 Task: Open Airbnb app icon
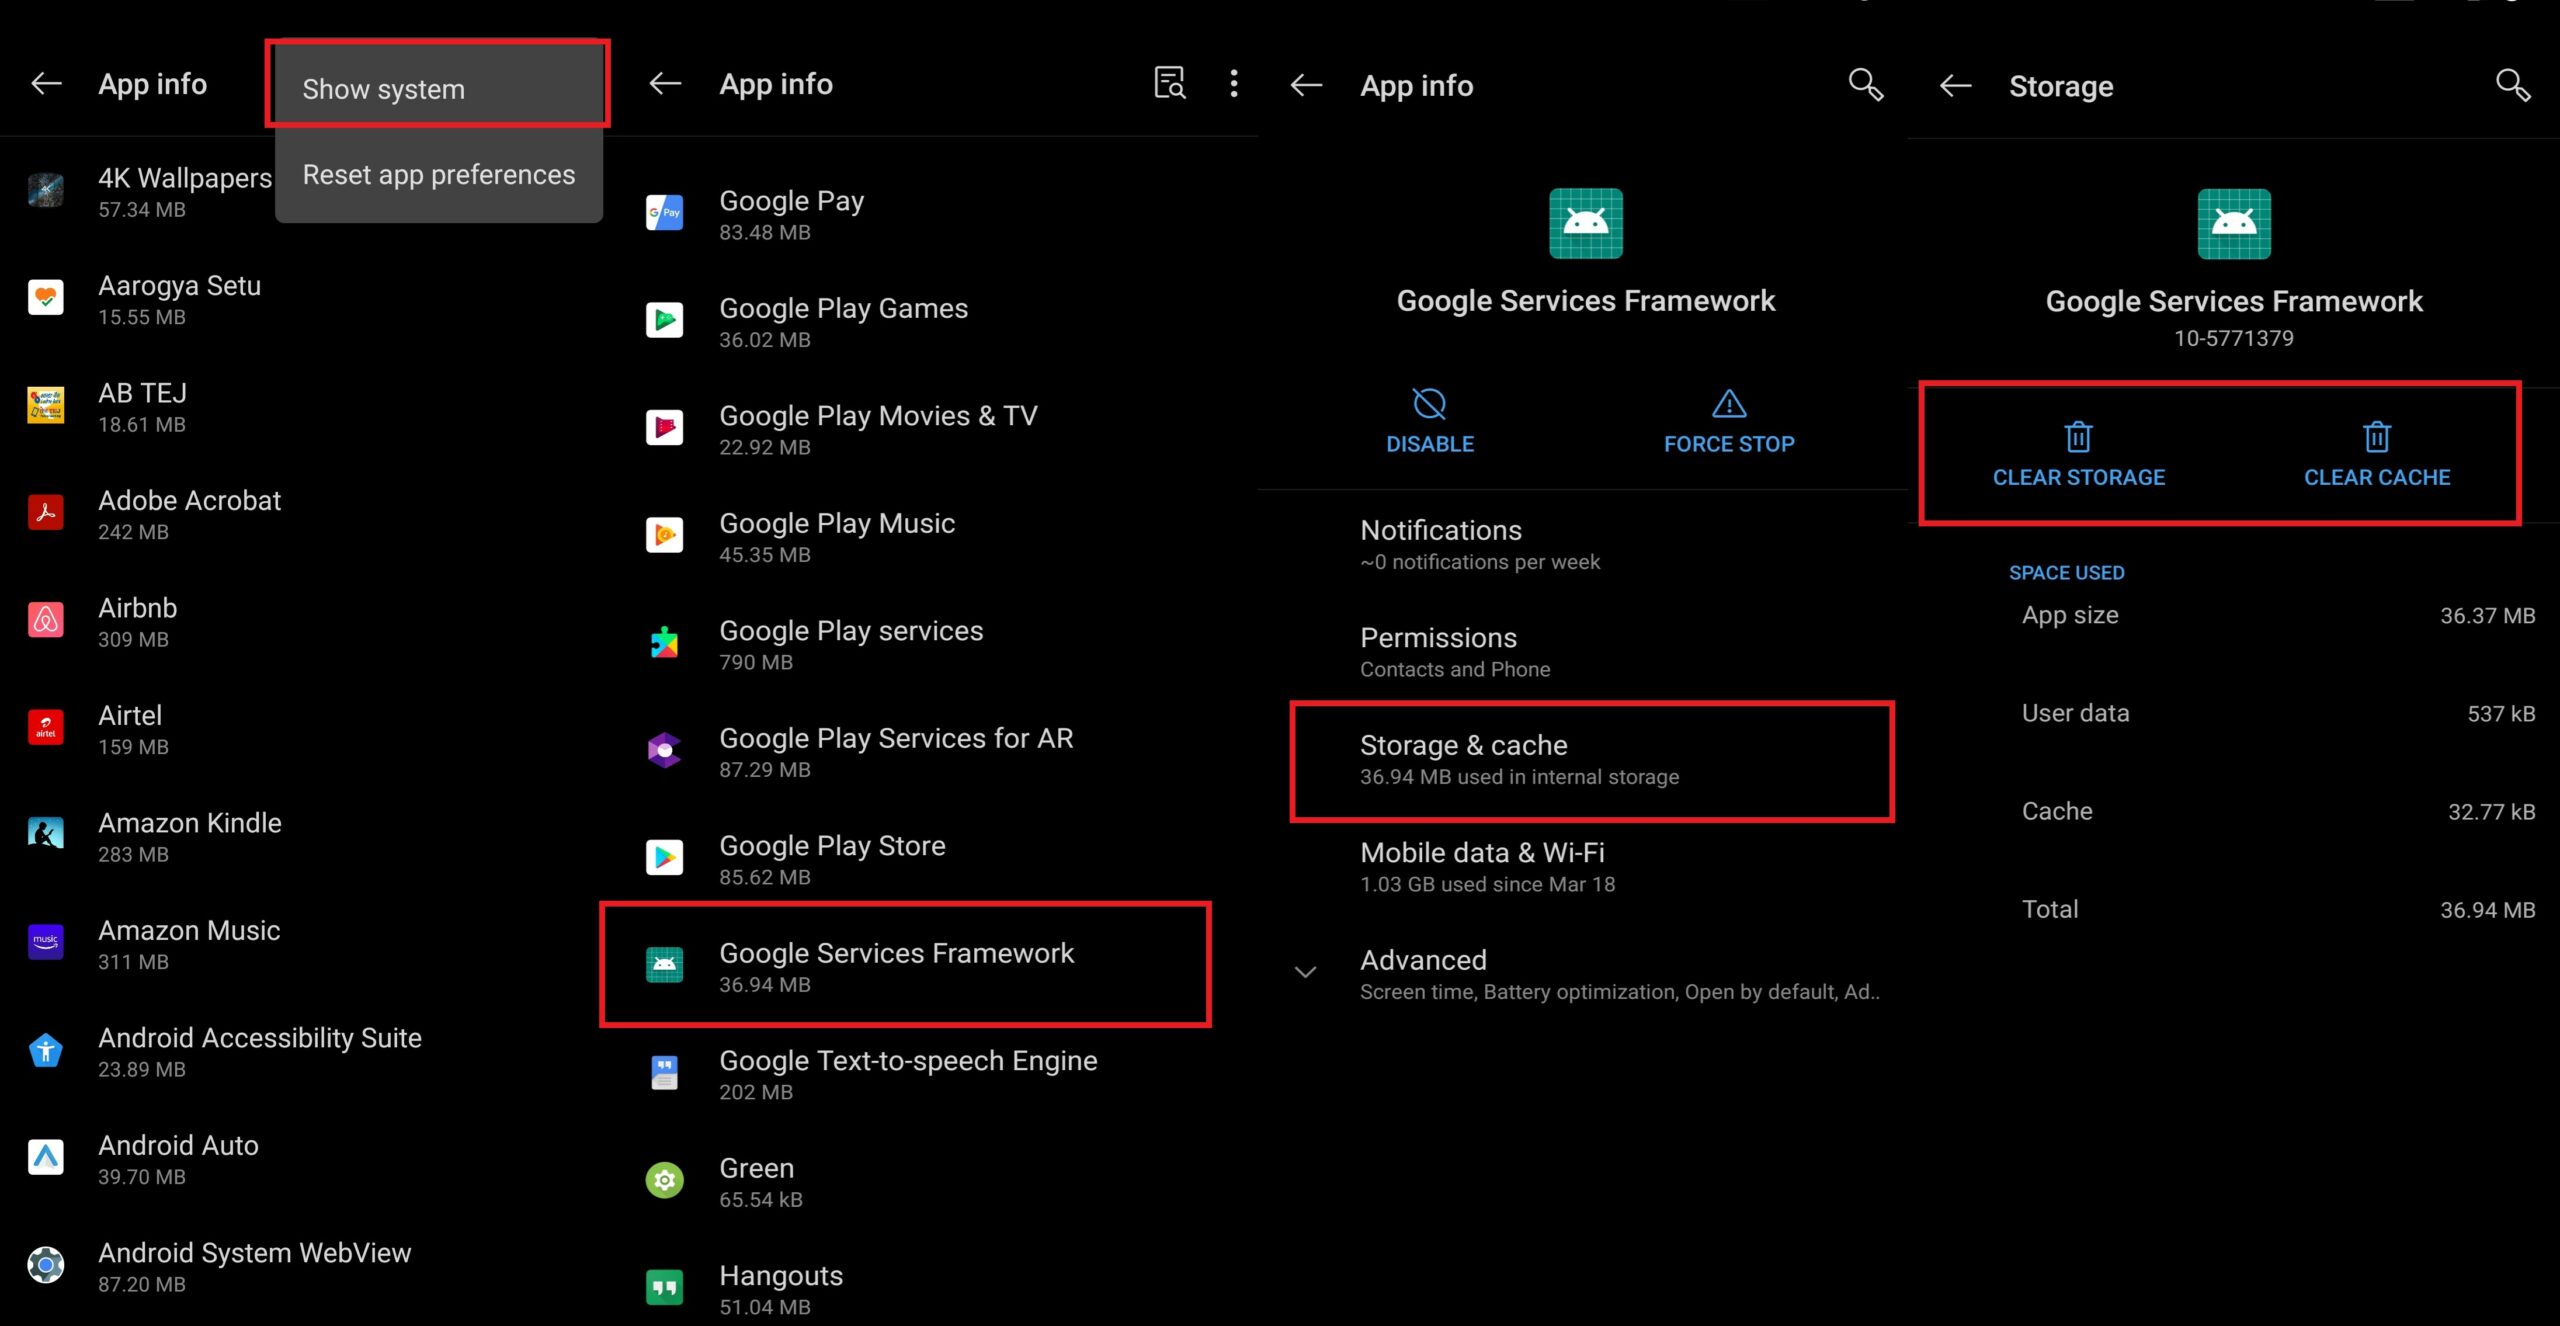pyautogui.click(x=46, y=620)
